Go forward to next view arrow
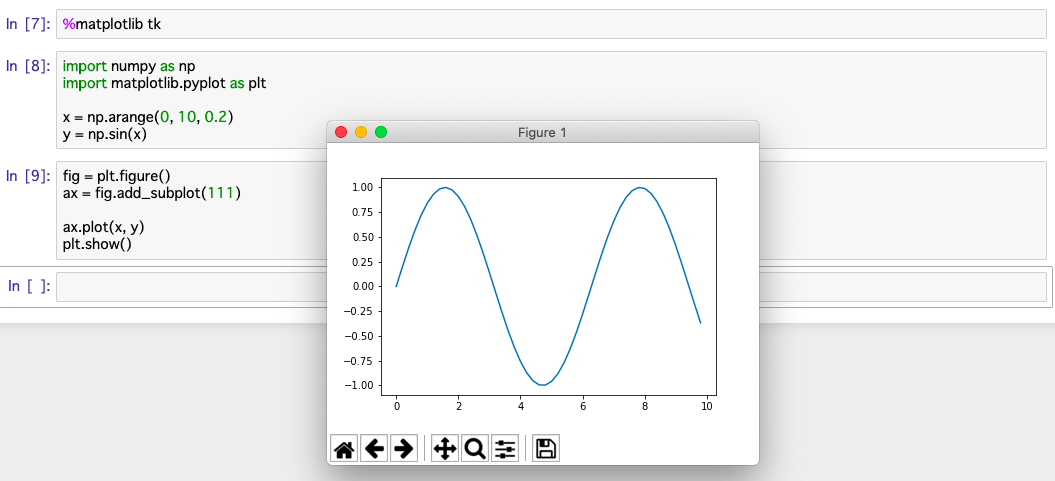1055x481 pixels. click(404, 449)
